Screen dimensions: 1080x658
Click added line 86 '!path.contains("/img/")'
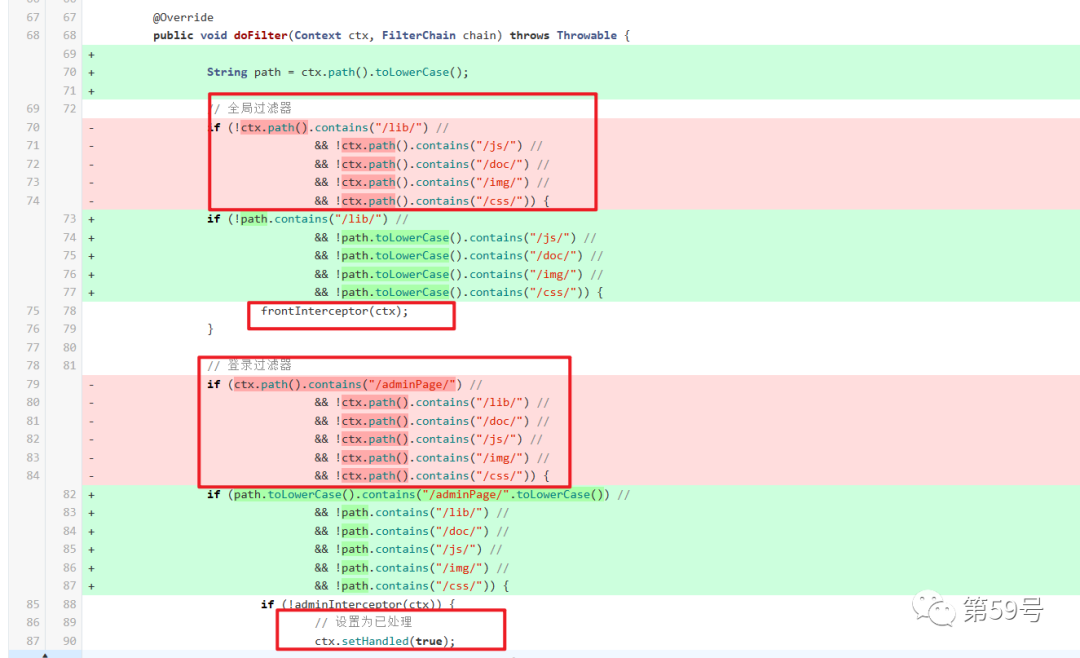point(412,568)
